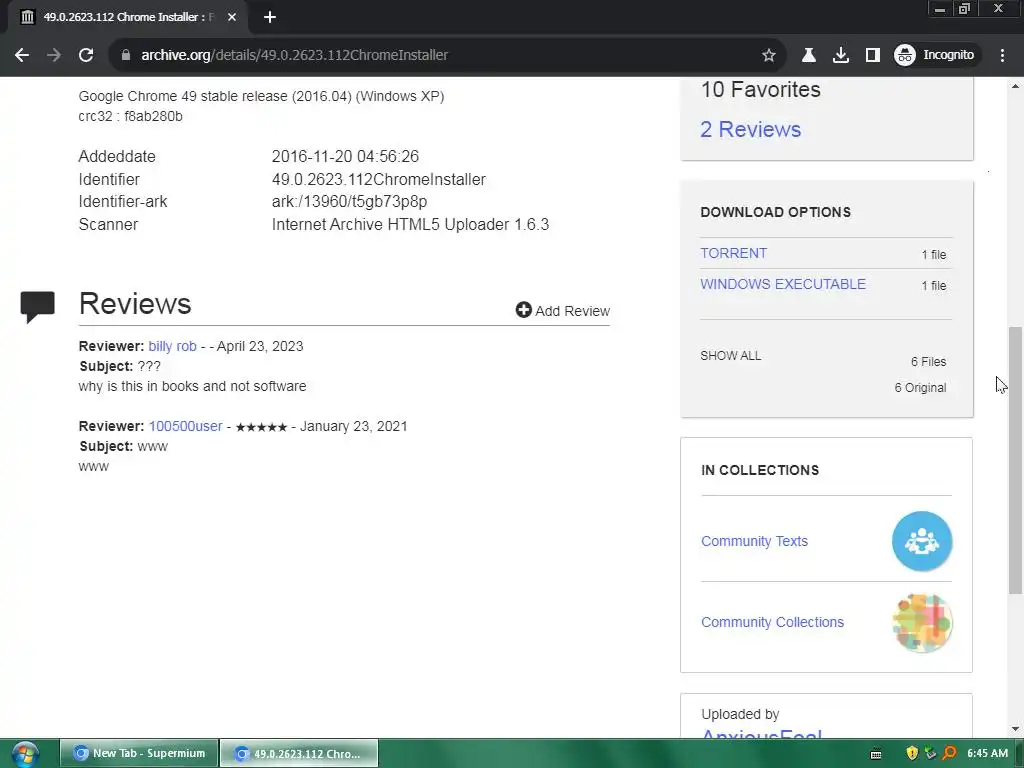Click the Community Collections colorful thumbnail
This screenshot has width=1024, height=768.
point(922,623)
